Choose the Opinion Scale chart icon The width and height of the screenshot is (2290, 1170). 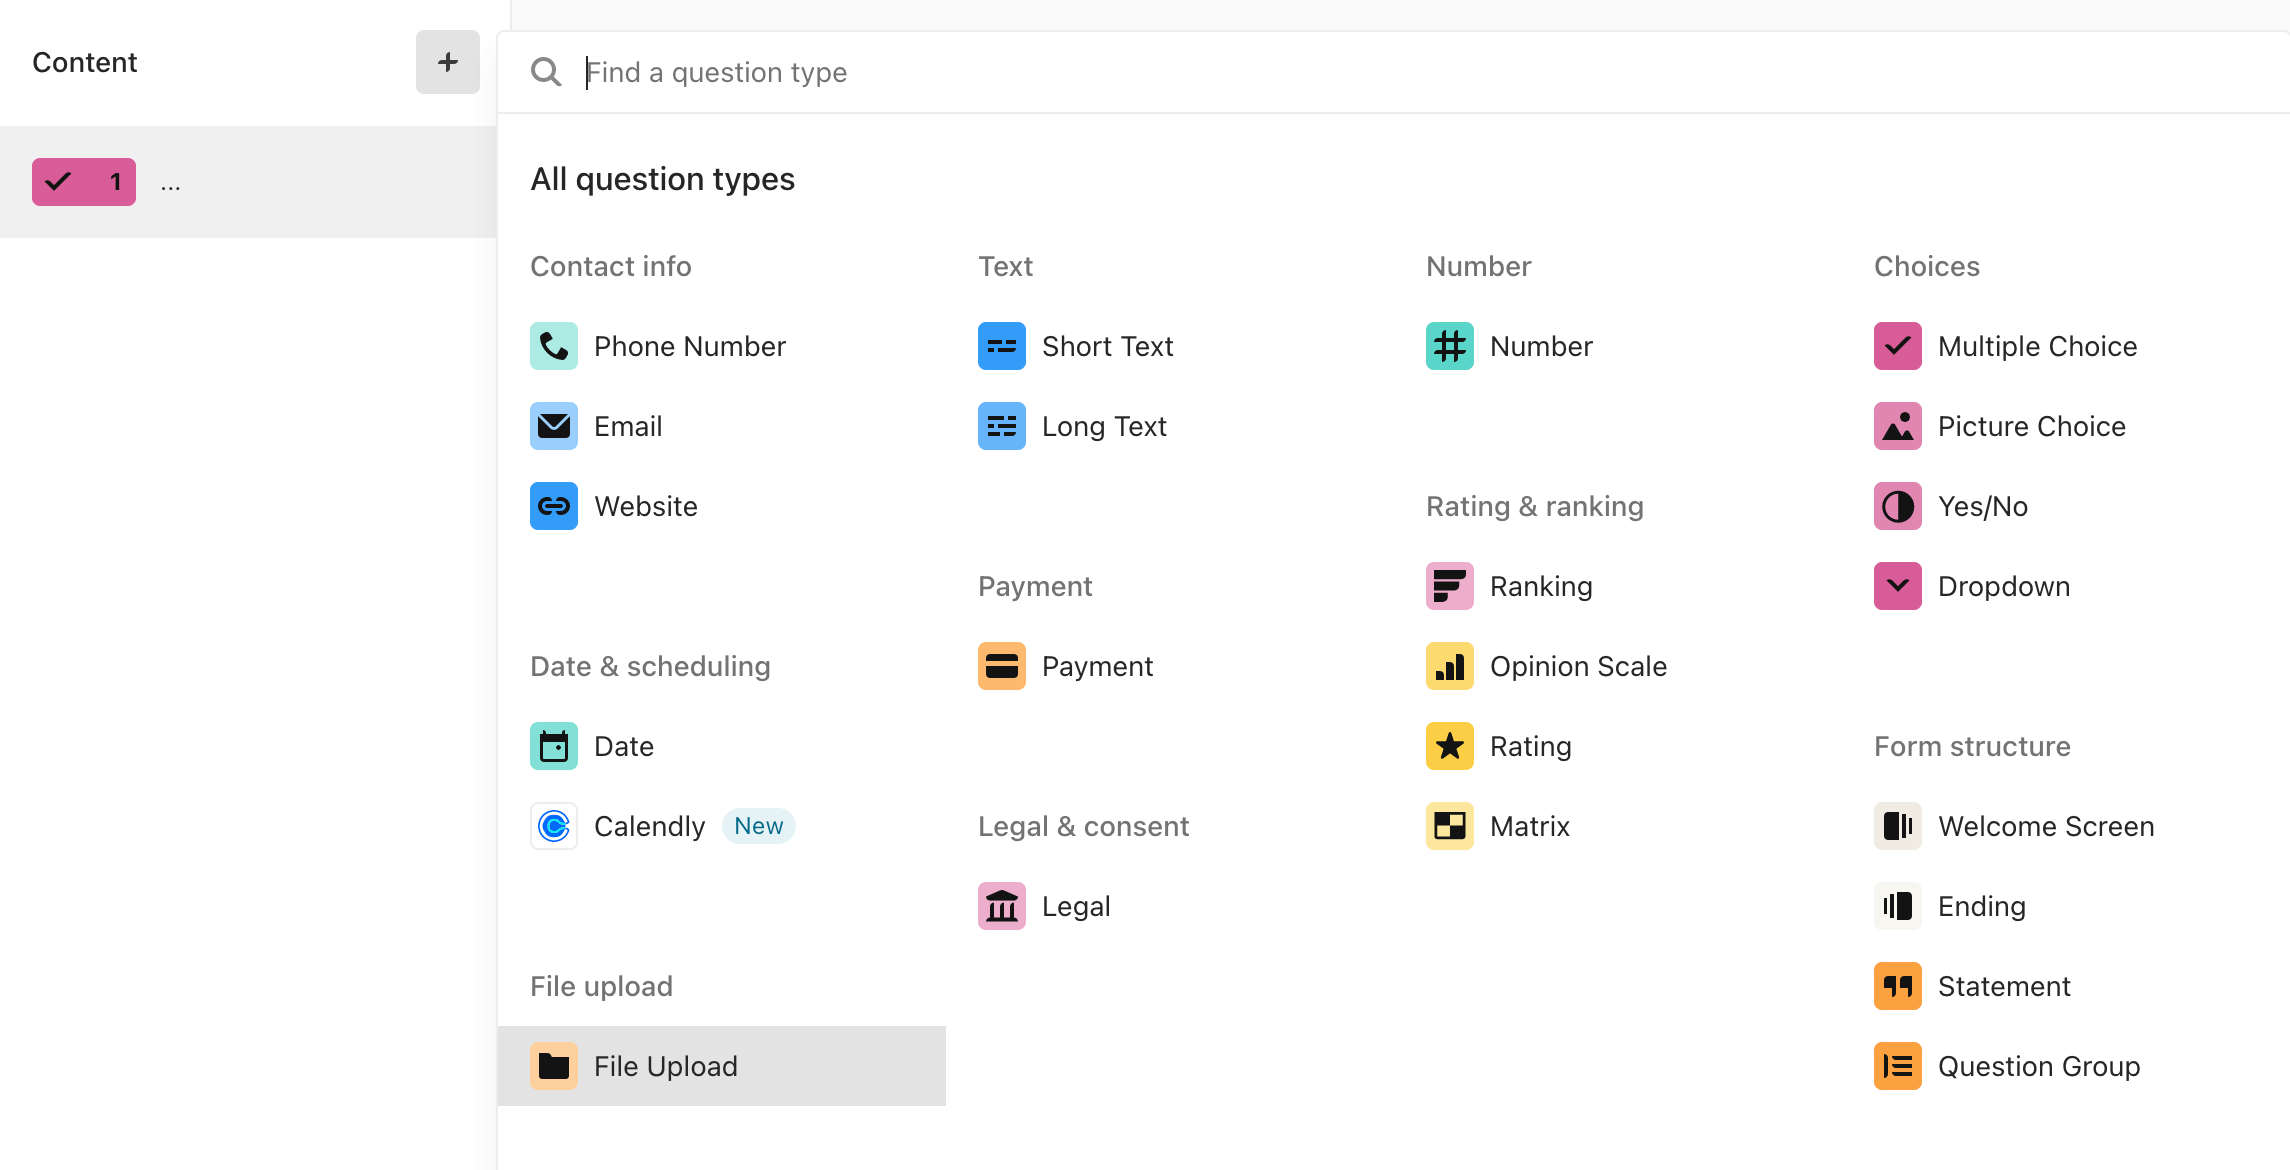[1450, 666]
